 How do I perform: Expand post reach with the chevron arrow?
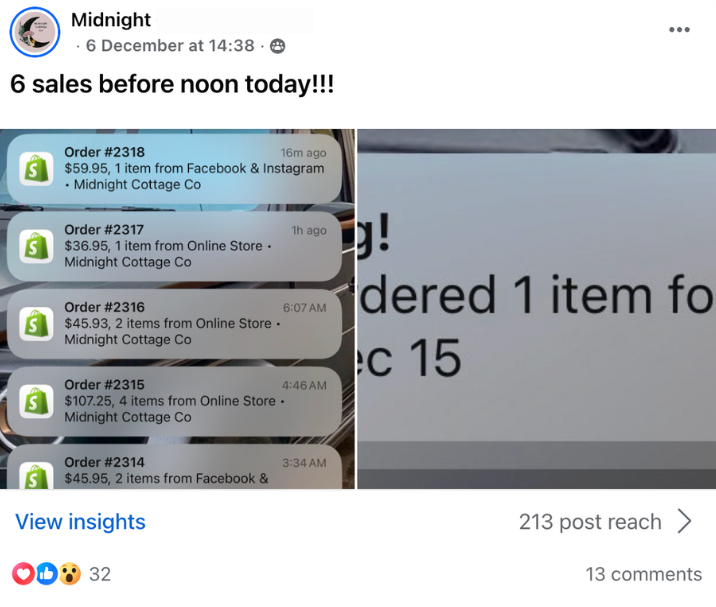[684, 521]
